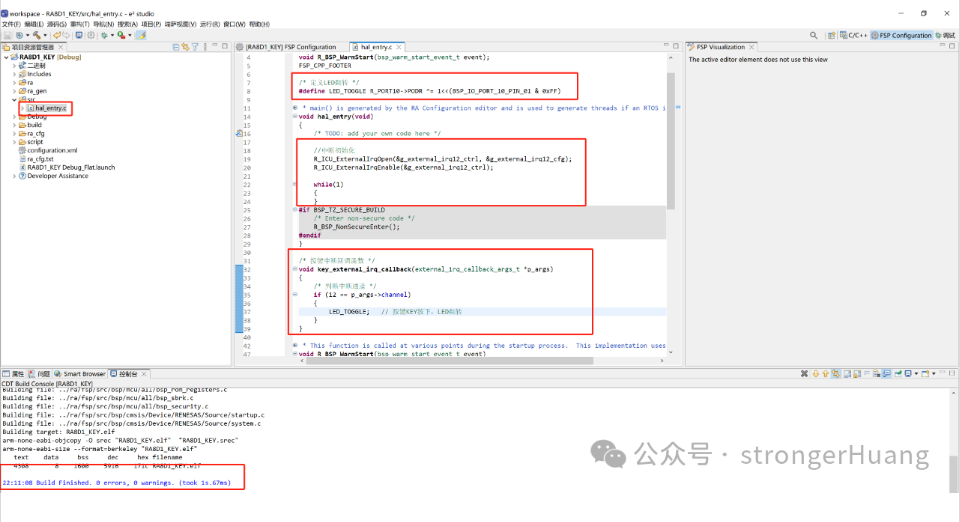The height and width of the screenshot is (522, 960).
Task: Click the back navigation arrow in the toolbar
Action: 57,35
